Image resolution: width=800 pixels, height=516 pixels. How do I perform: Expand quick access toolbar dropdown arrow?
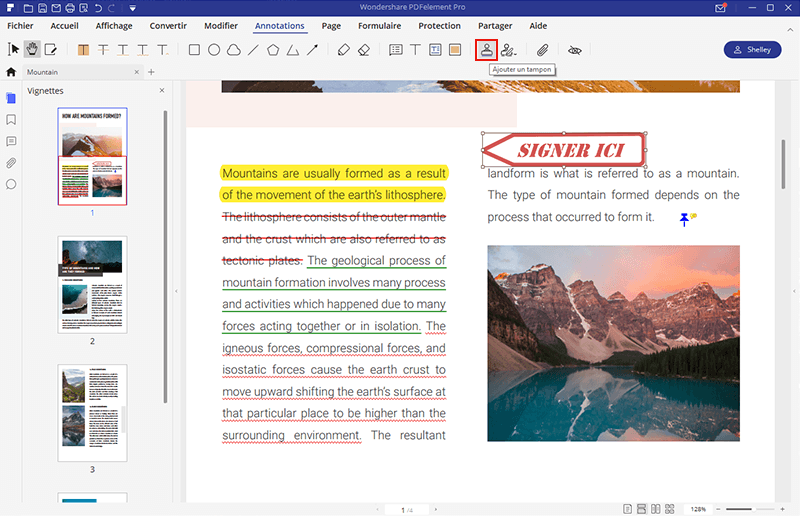pos(132,8)
